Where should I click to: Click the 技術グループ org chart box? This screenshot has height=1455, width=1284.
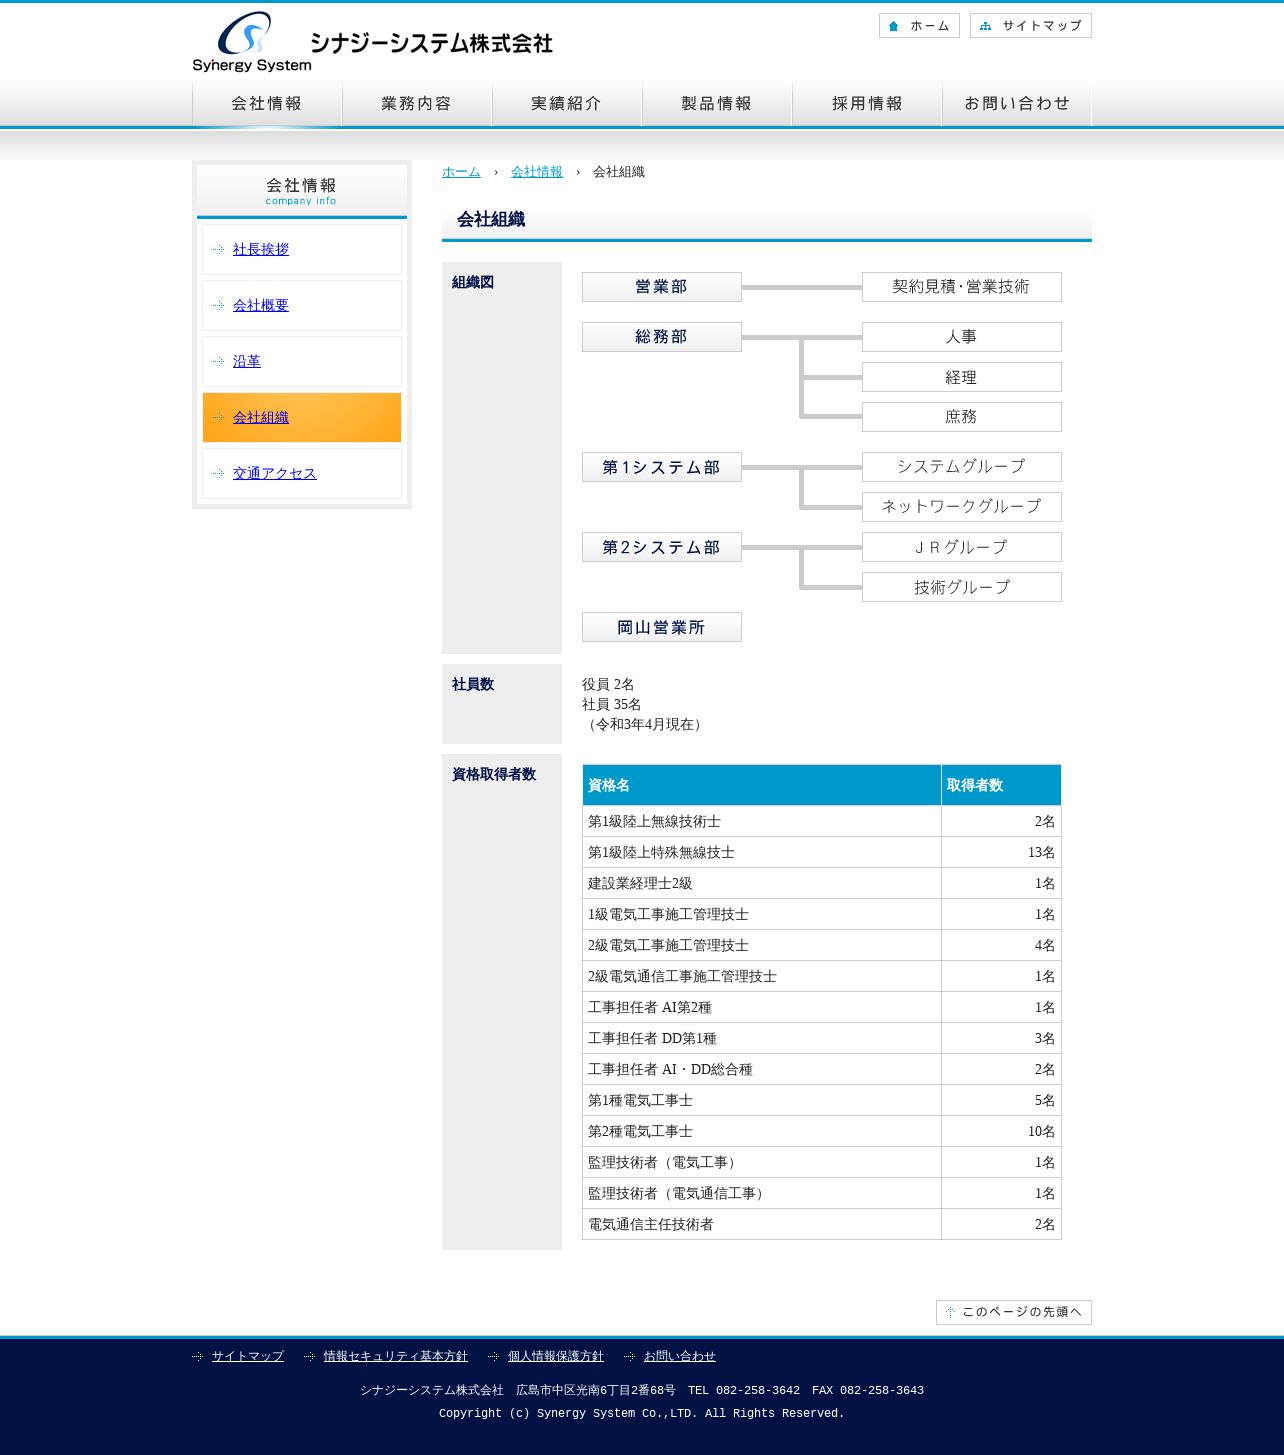click(x=962, y=587)
